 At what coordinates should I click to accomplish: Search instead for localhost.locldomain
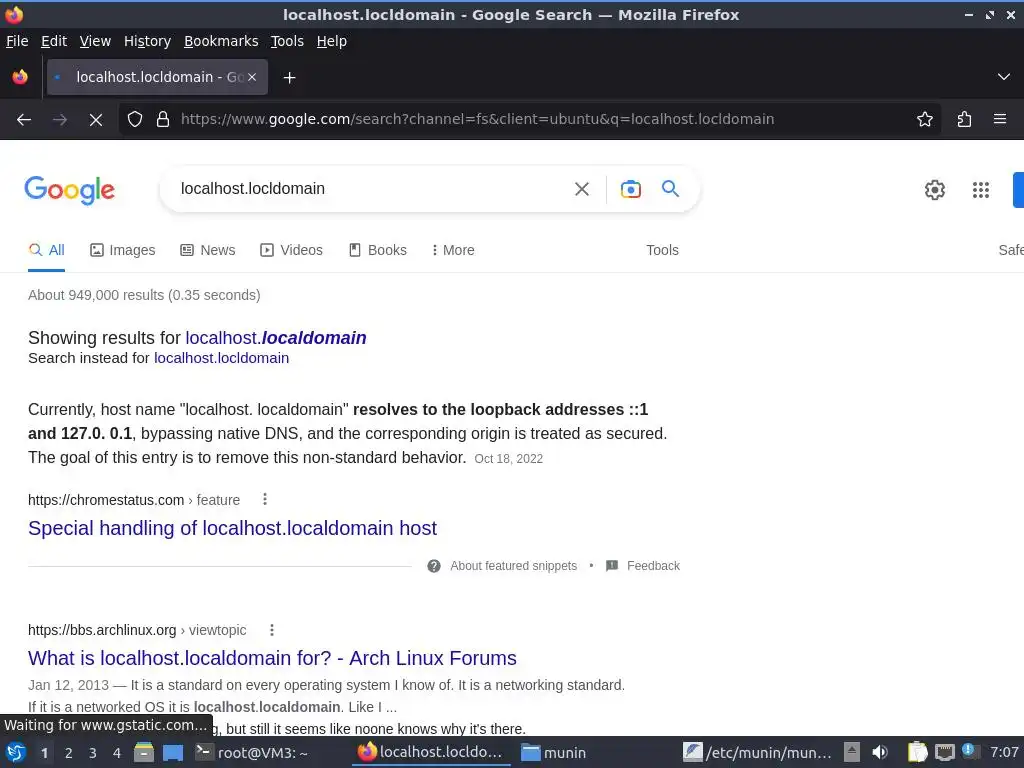221,358
